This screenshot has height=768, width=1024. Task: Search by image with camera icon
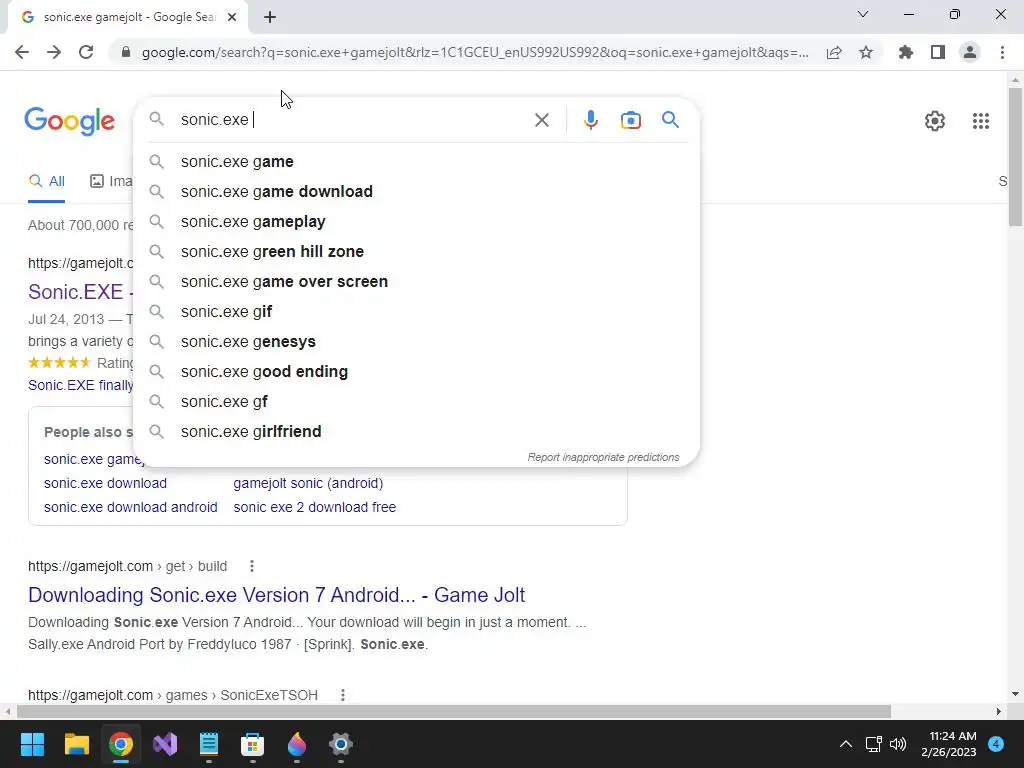click(630, 120)
